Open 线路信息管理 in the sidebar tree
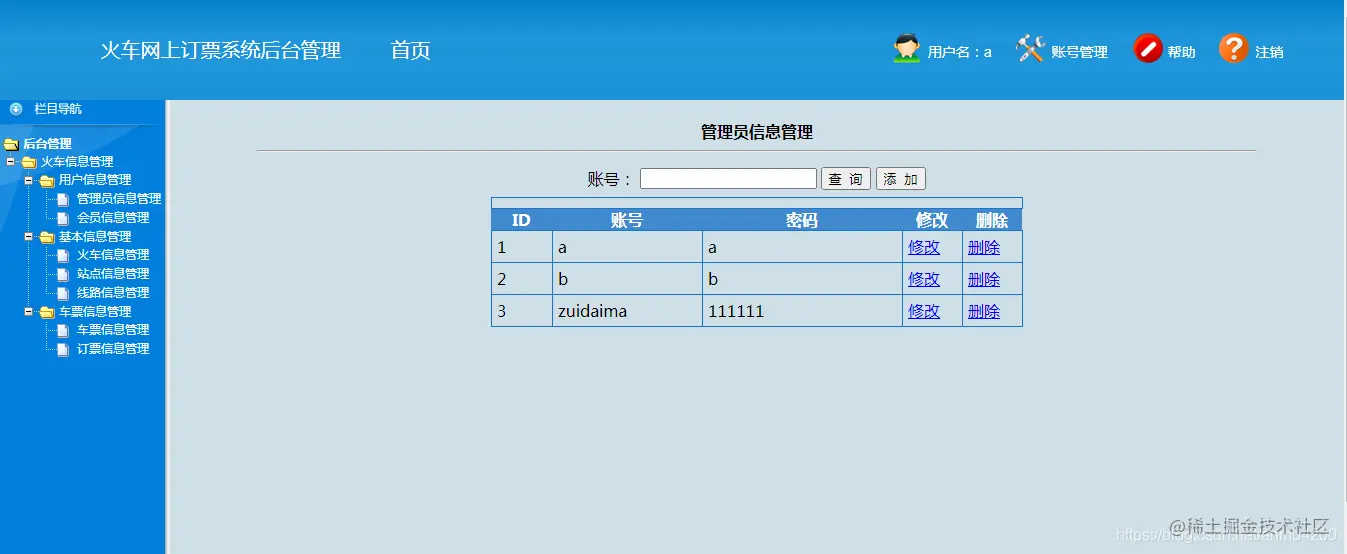Image resolution: width=1347 pixels, height=554 pixels. 113,293
